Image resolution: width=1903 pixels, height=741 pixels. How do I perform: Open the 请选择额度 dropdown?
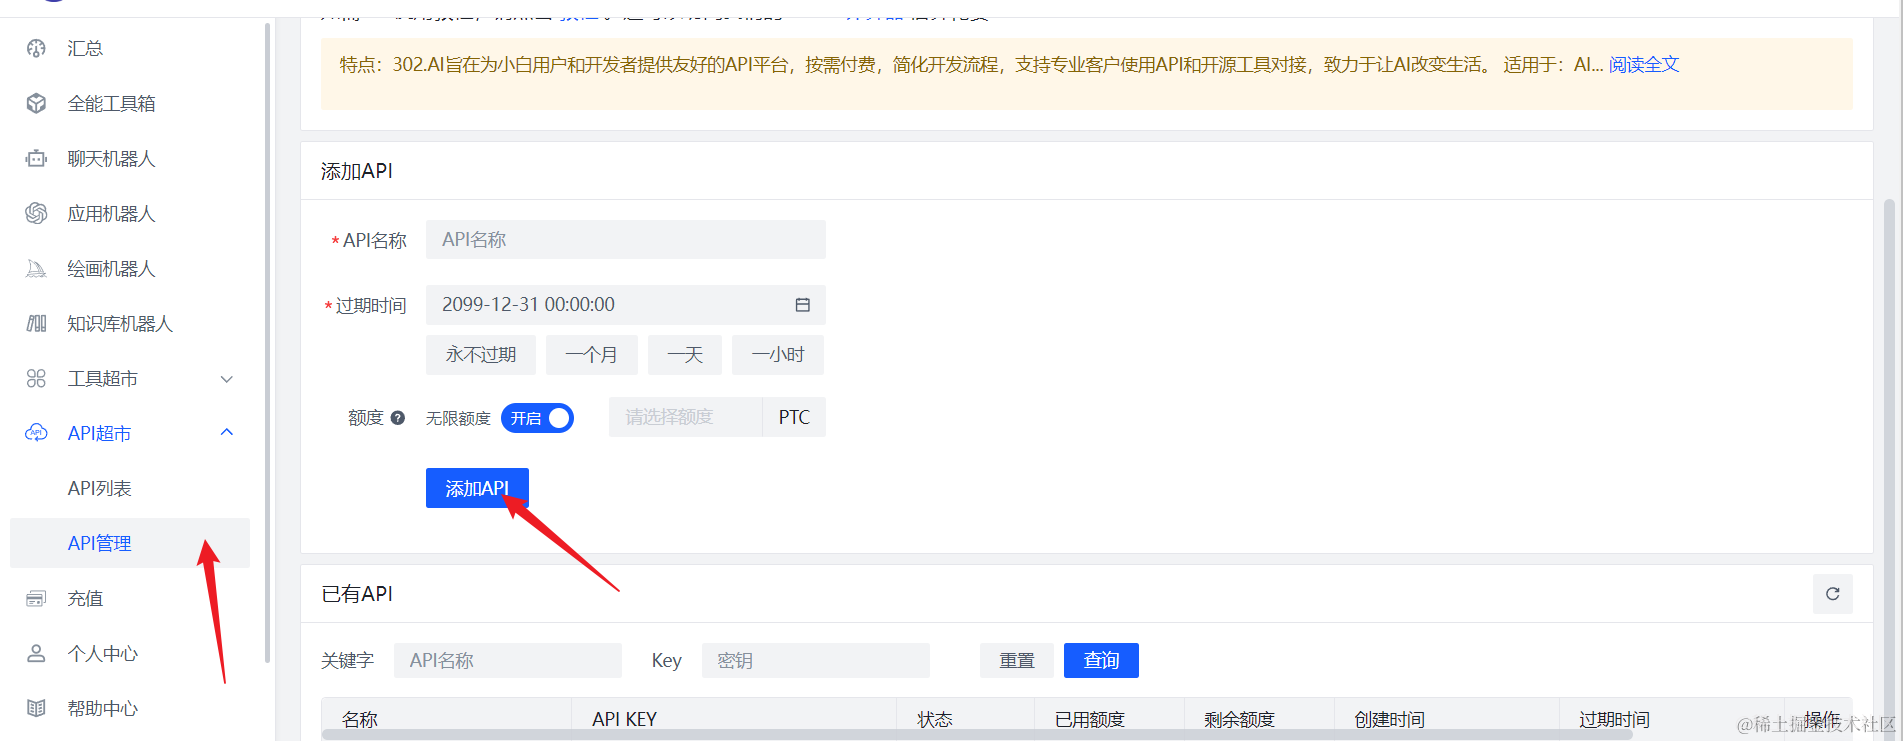(686, 417)
